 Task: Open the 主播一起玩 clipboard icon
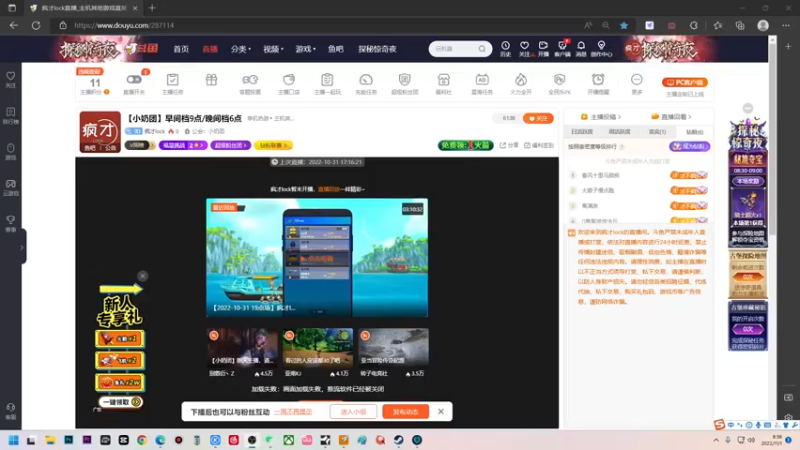pos(327,80)
